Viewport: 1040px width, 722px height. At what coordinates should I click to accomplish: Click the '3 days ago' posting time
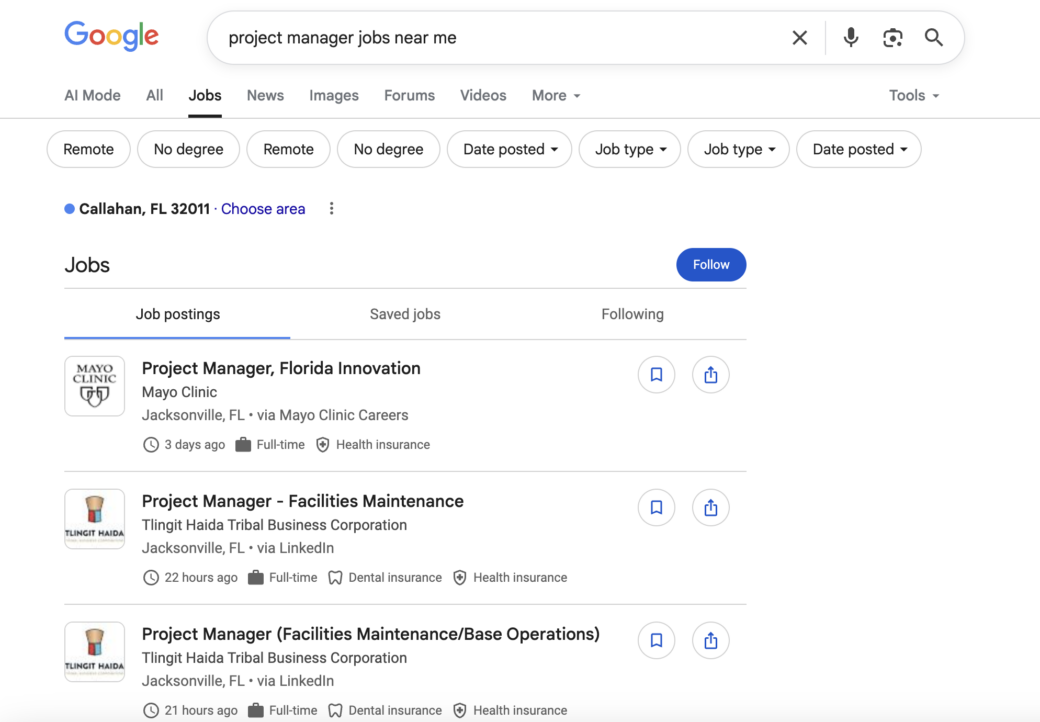coord(194,445)
